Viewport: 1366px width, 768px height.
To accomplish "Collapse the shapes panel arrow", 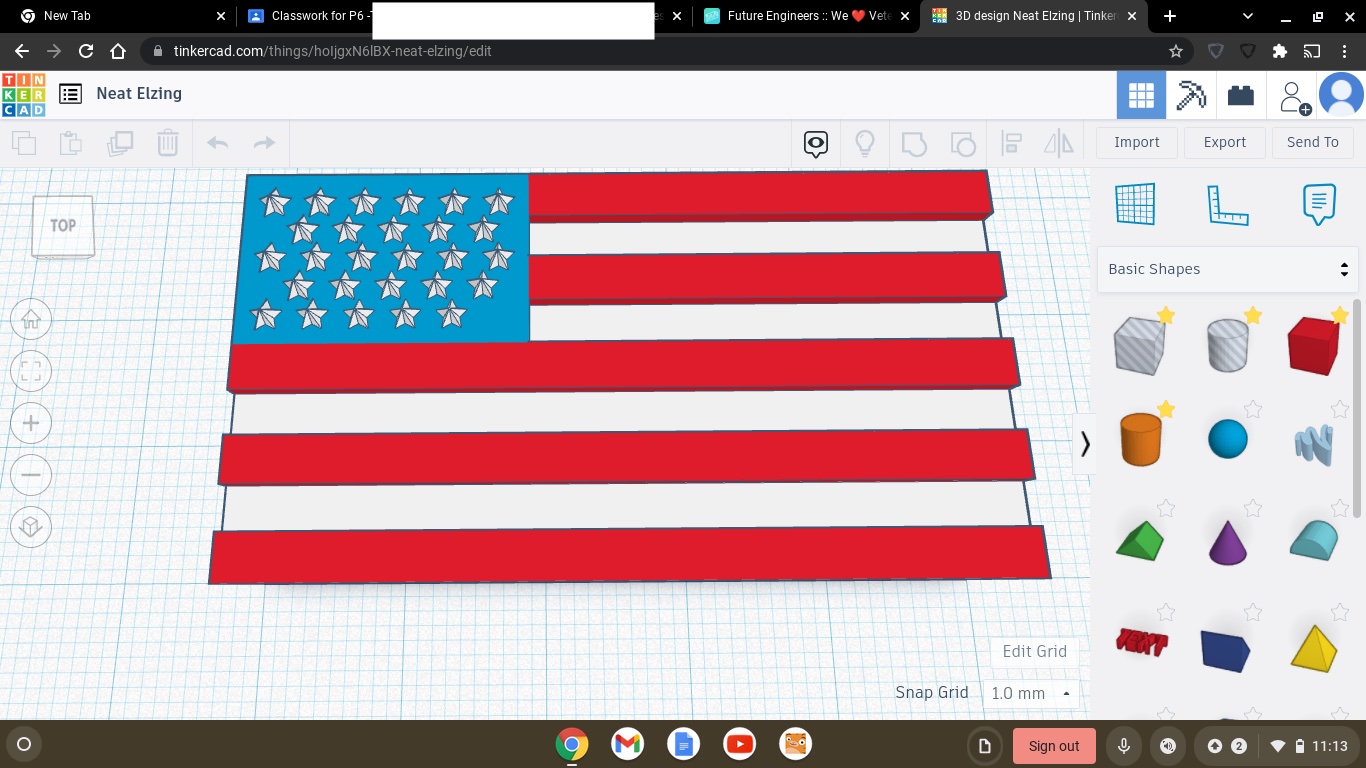I will tap(1085, 443).
